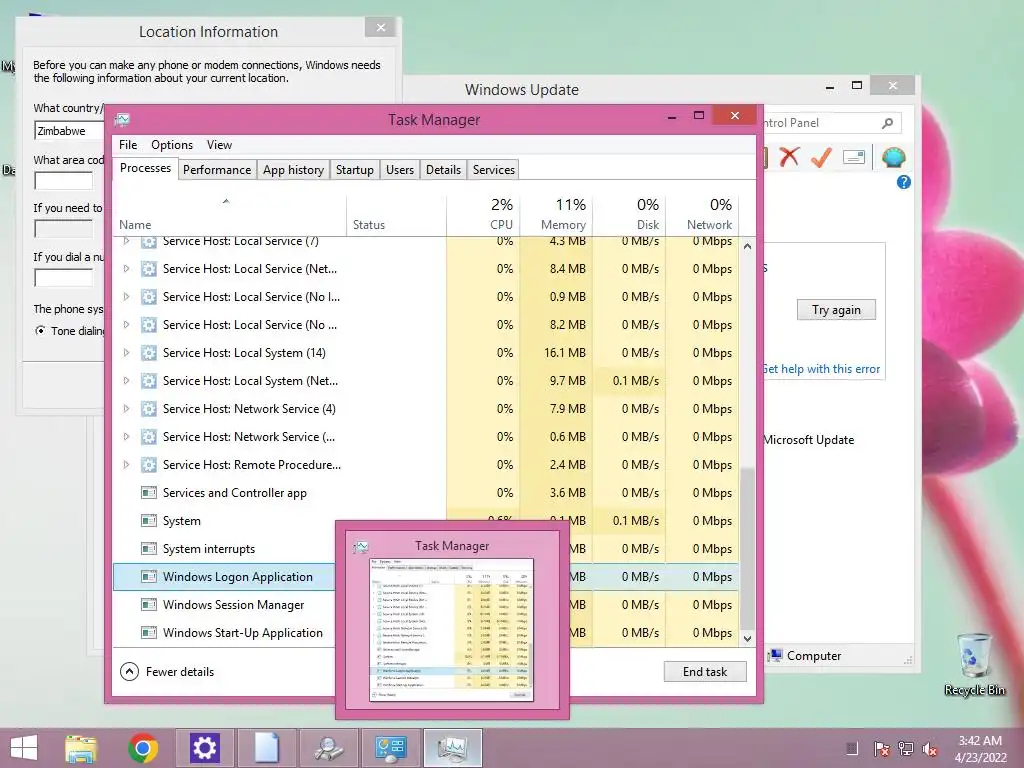Click the process list vertical scrollbar thumb

coord(748,547)
